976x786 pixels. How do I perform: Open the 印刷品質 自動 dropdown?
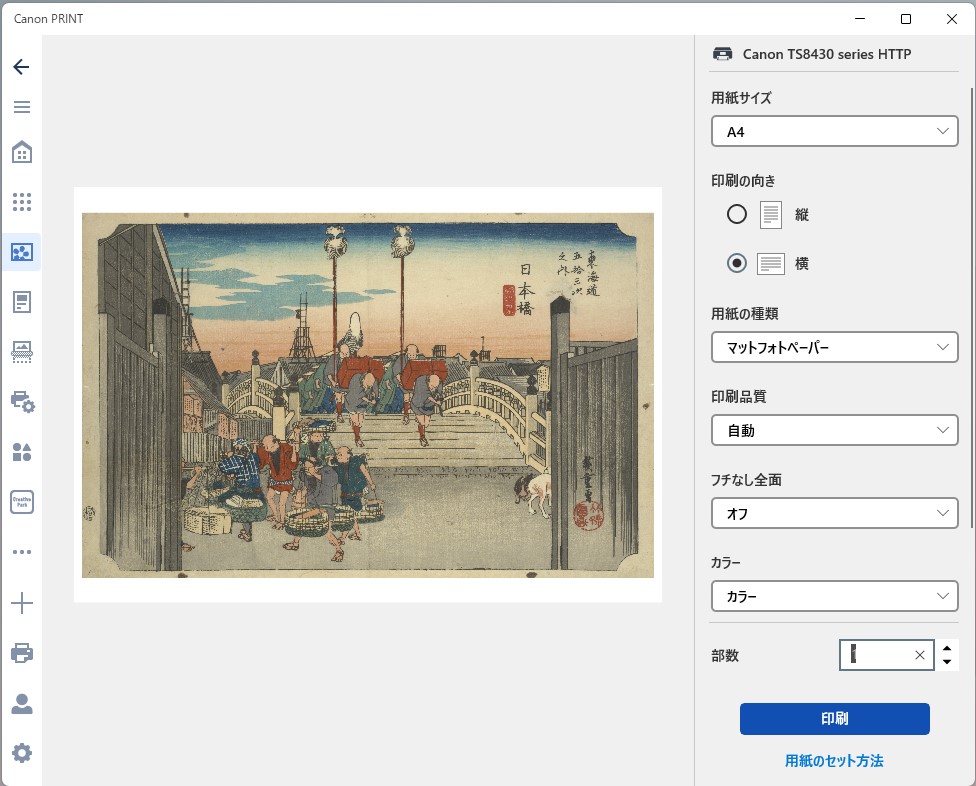point(834,431)
